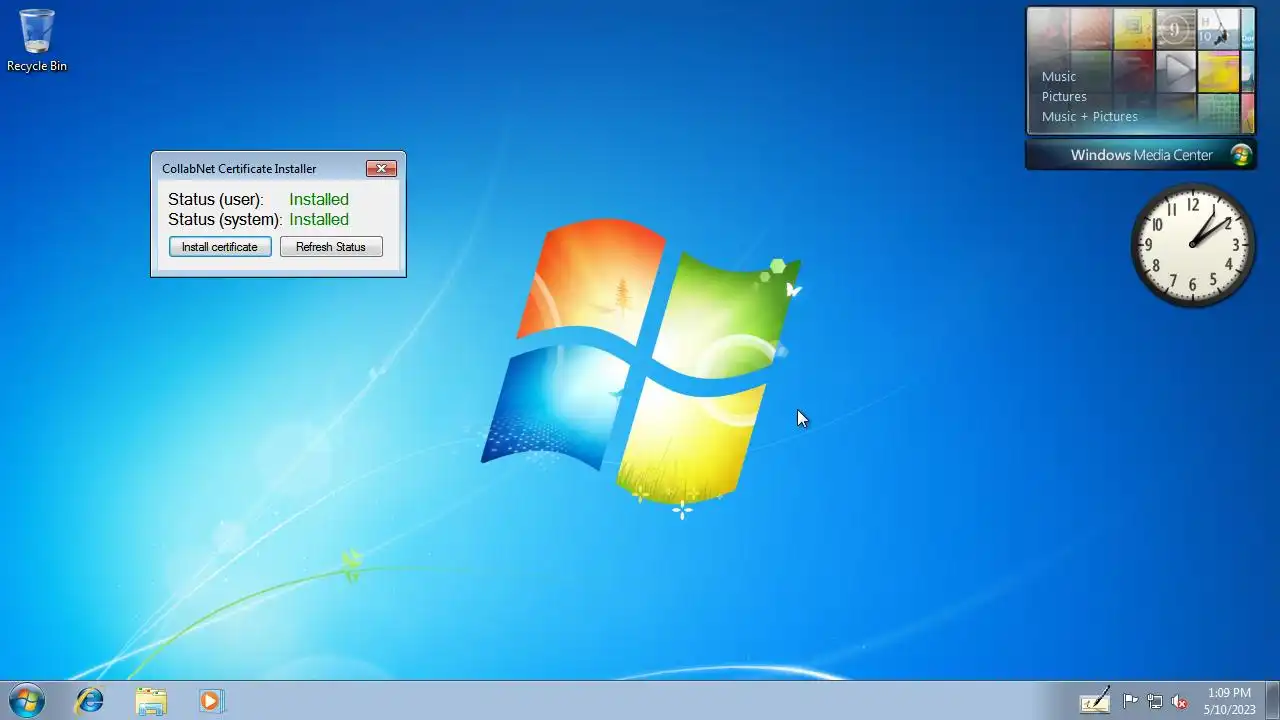Open the Windows Start menu orb
Viewport: 1280px width, 720px height.
point(26,701)
